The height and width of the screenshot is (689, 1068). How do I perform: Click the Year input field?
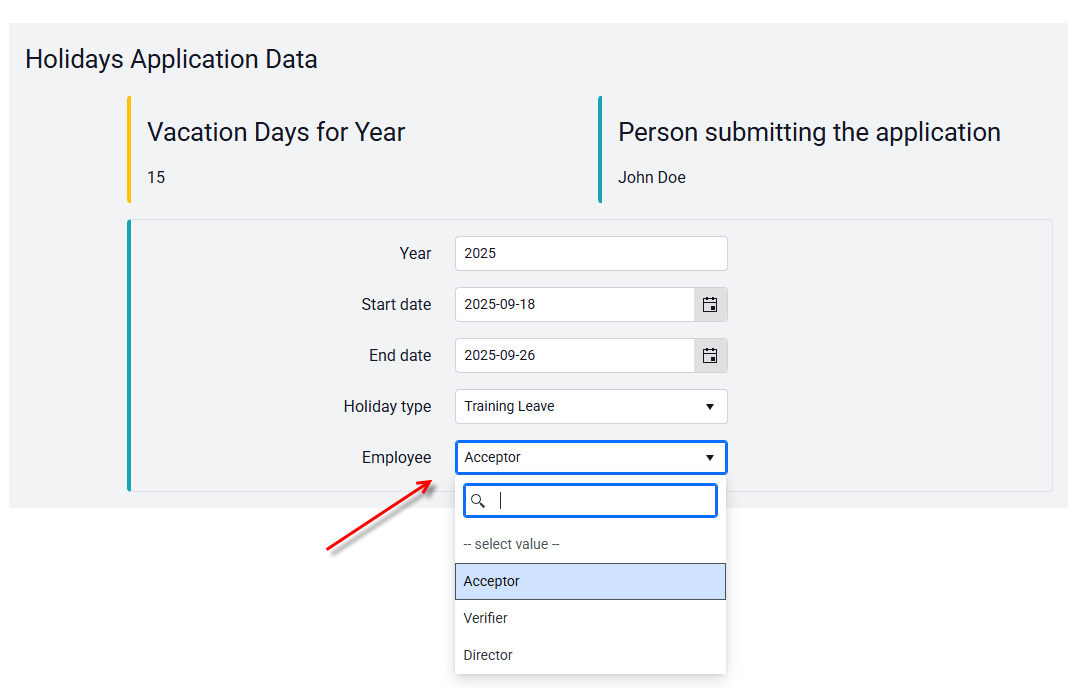[591, 253]
